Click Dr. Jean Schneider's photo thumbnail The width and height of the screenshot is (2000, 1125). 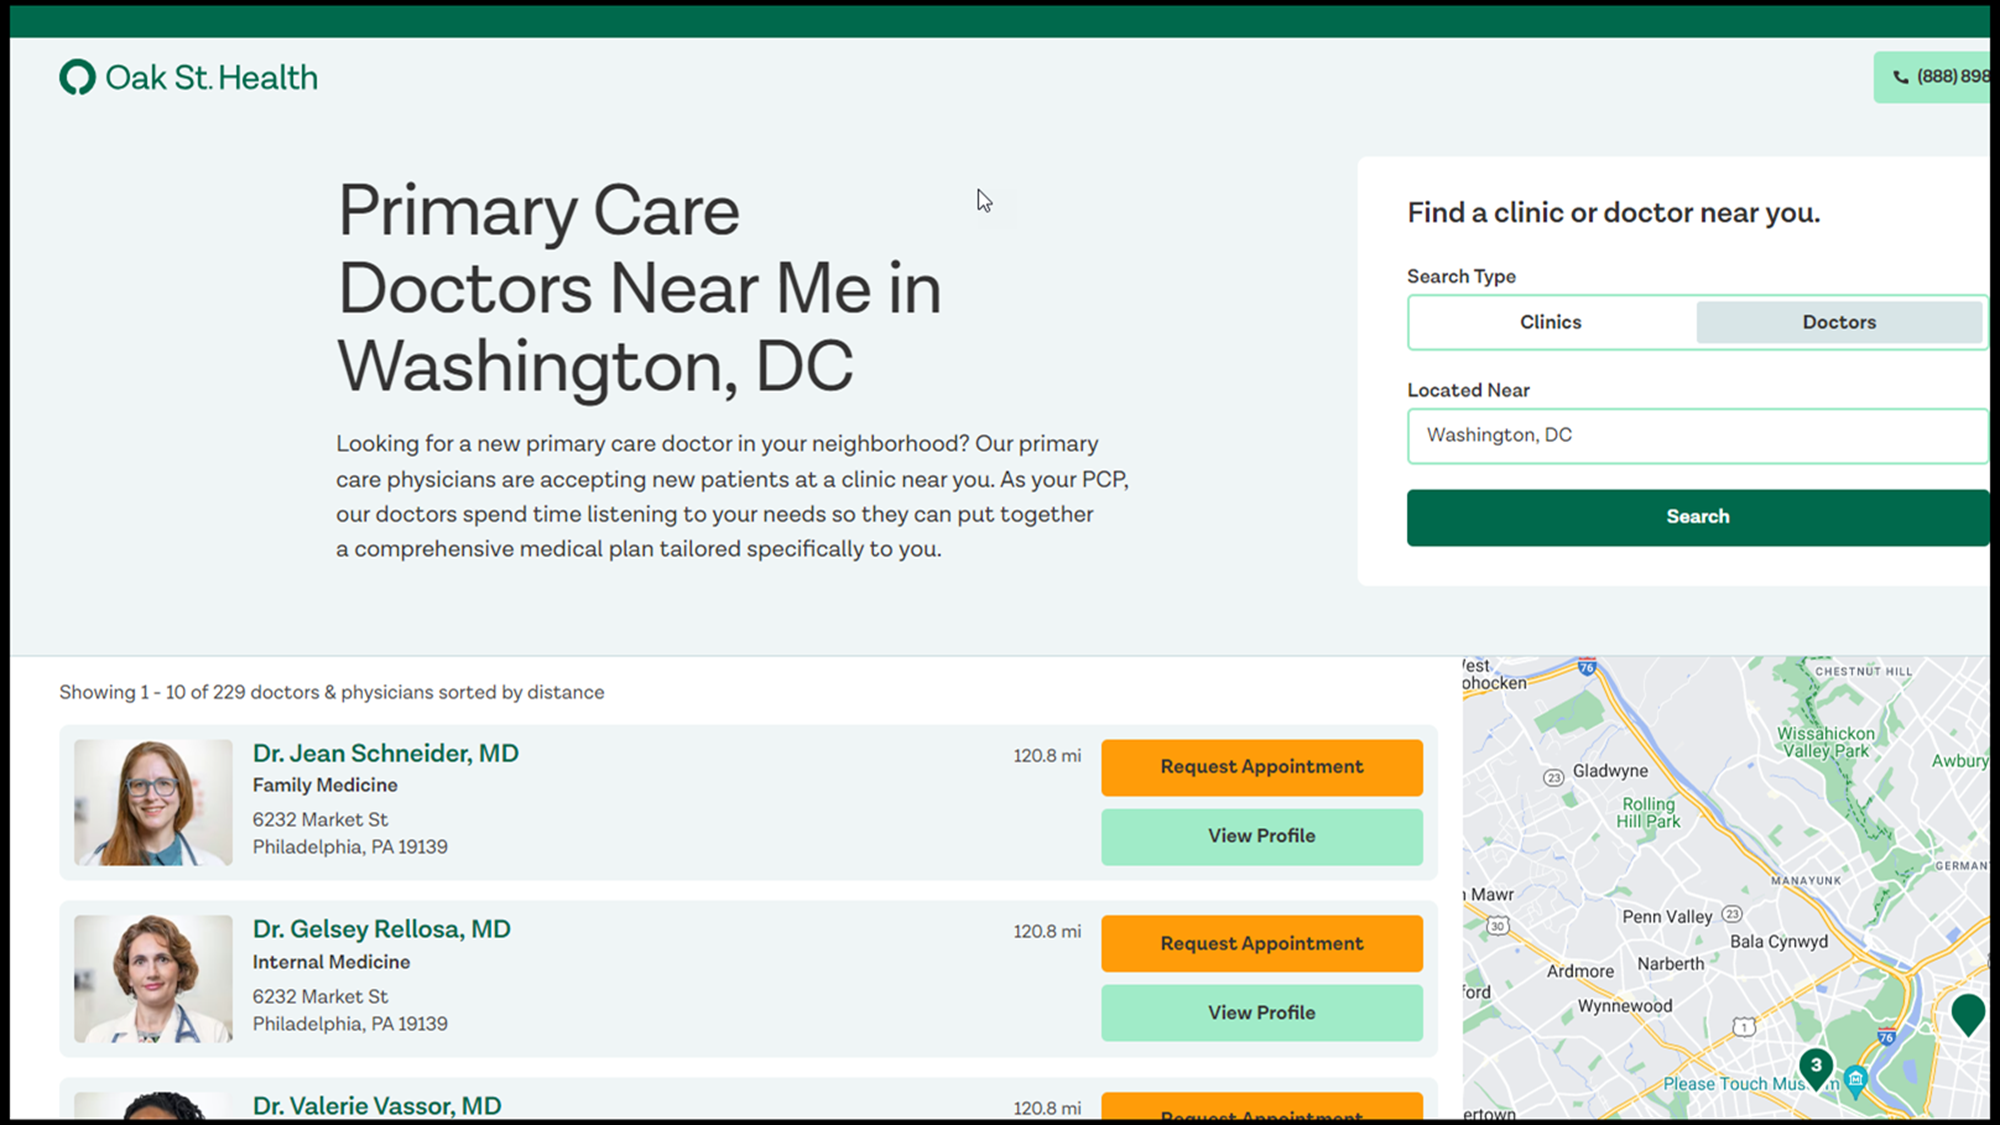(153, 802)
